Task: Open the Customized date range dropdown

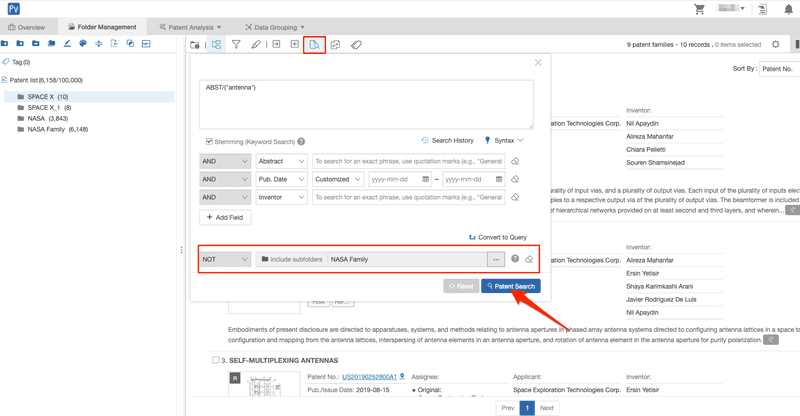Action: click(x=338, y=179)
